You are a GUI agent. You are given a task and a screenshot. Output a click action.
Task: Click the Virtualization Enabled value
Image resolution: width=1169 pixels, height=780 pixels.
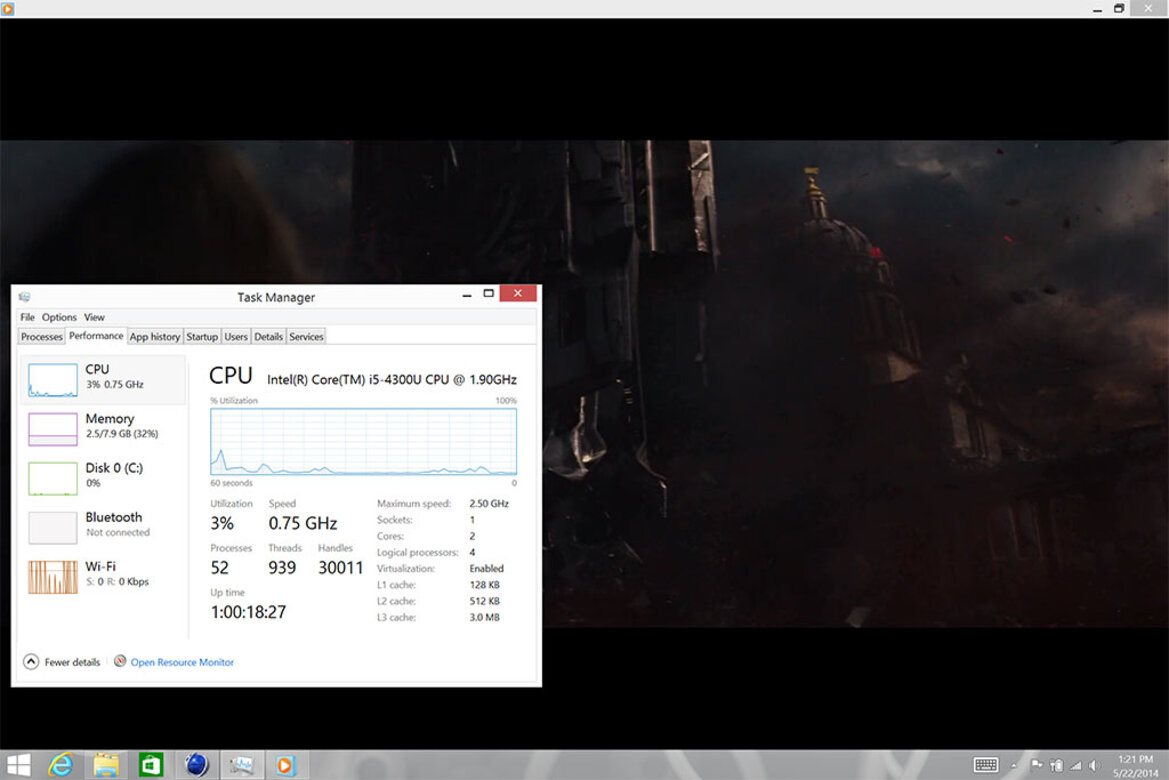(487, 569)
